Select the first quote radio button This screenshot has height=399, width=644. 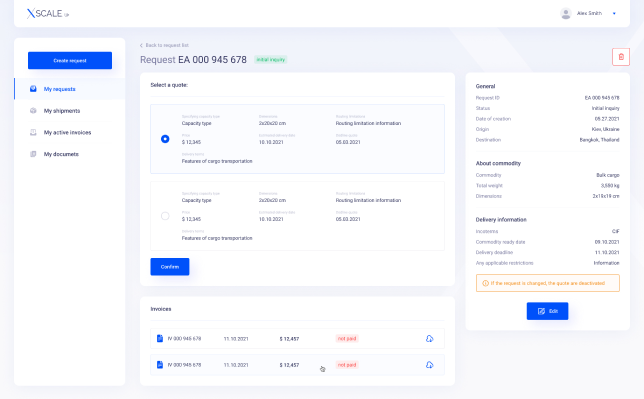coord(165,139)
